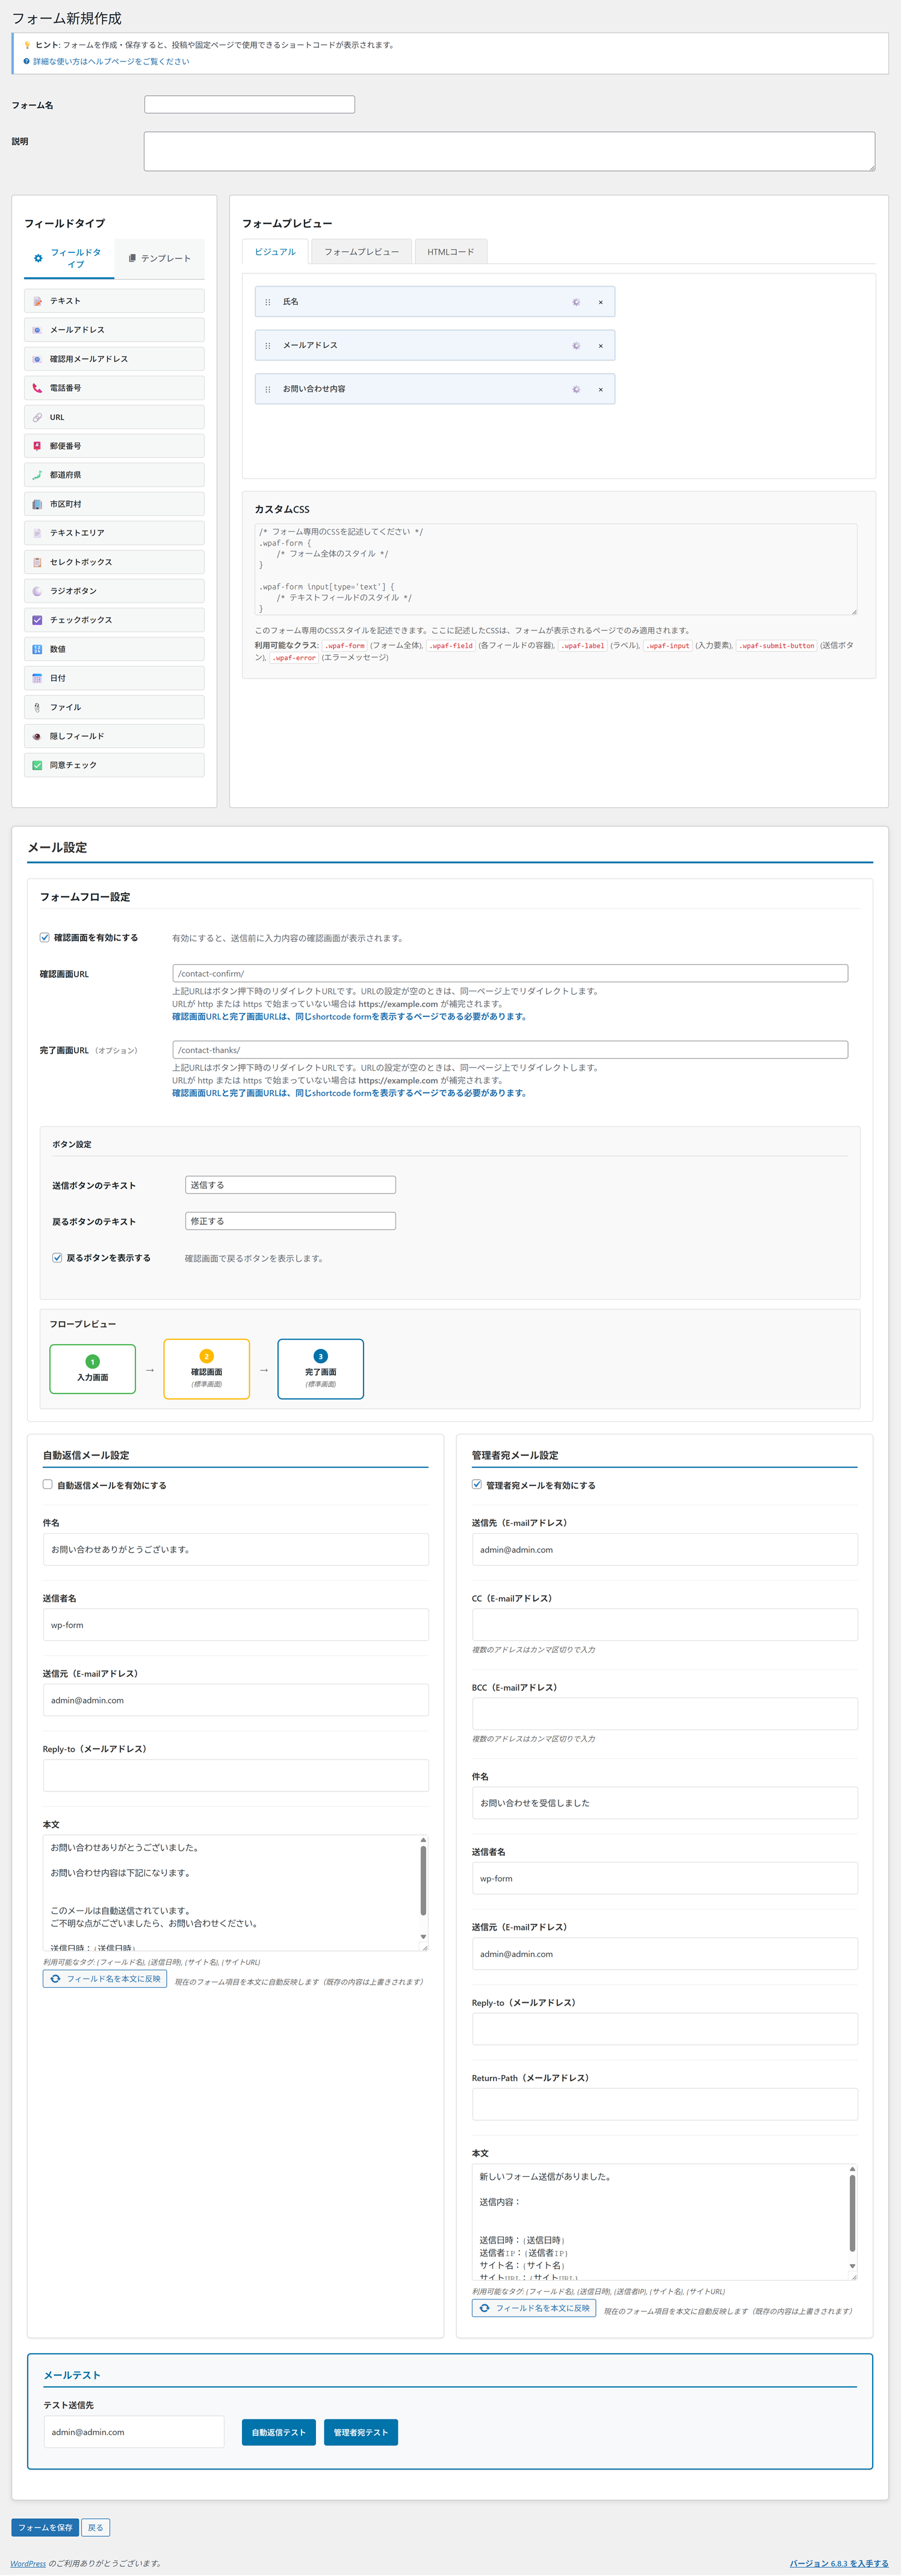This screenshot has height=2576, width=901.
Task: Add a テキストエリア field type
Action: point(114,533)
